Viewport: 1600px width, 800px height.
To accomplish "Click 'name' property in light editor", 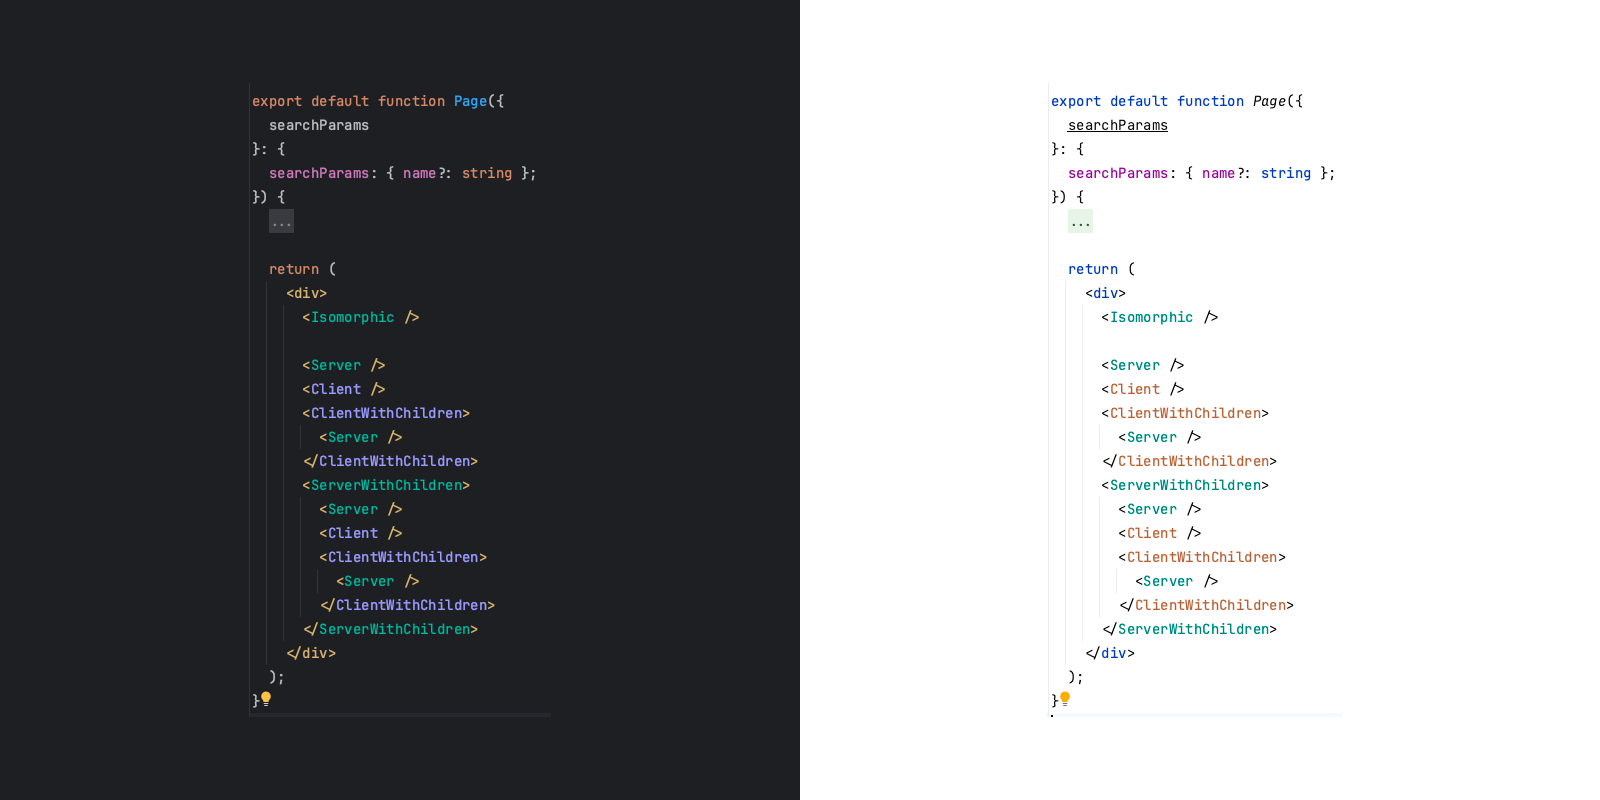I will point(1219,173).
